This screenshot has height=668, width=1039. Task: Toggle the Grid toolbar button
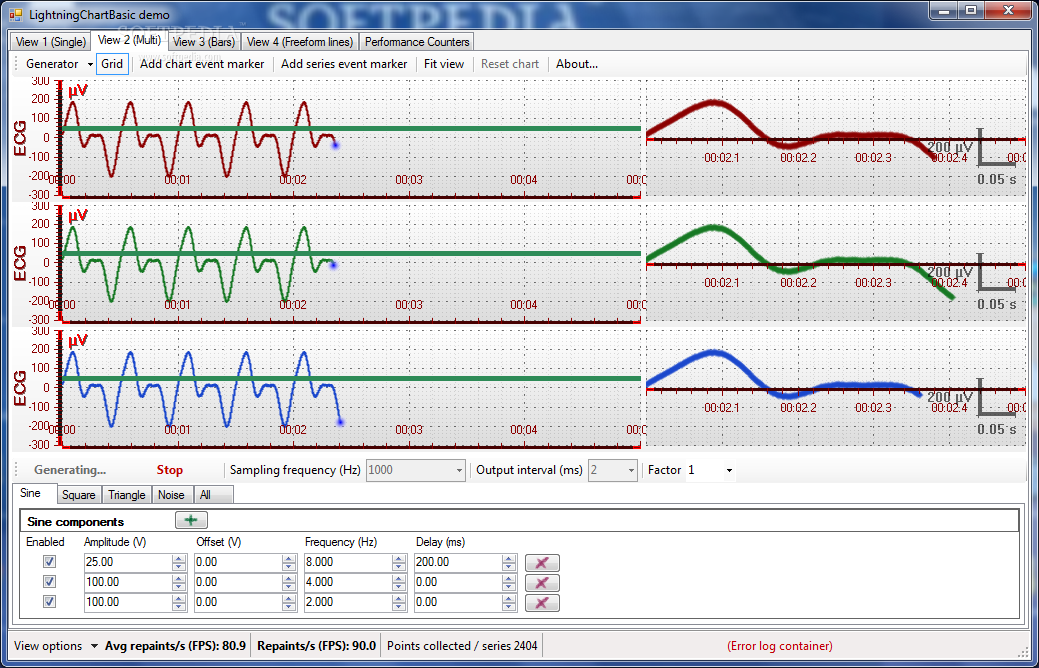112,64
